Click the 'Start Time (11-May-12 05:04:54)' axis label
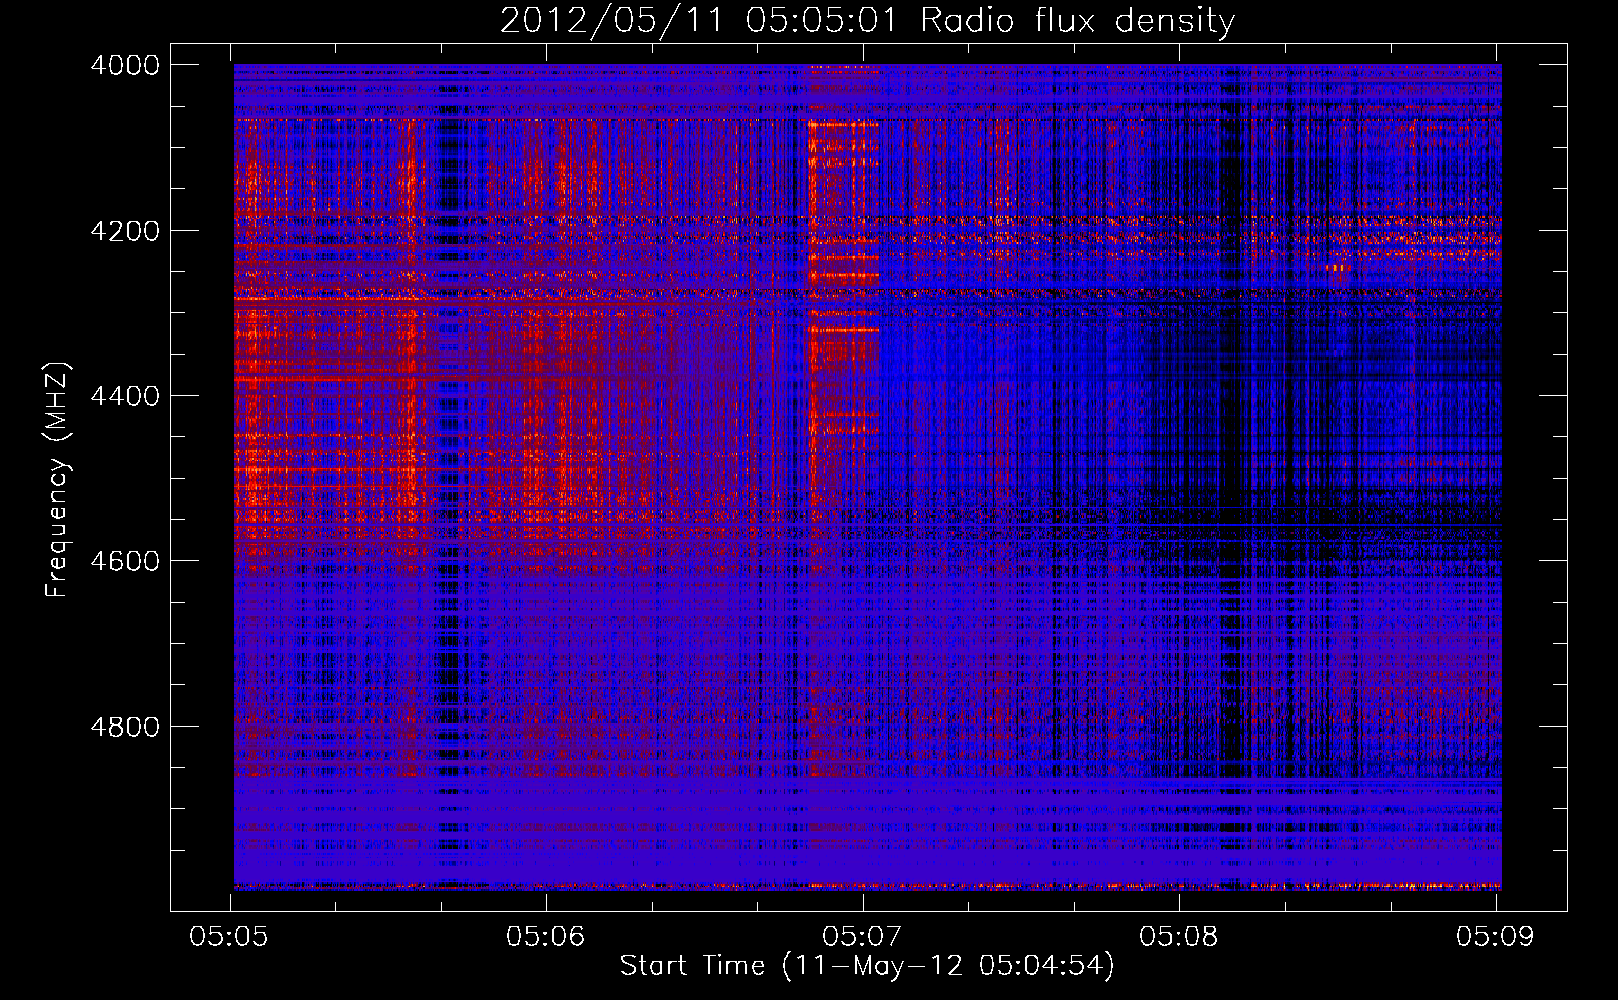The width and height of the screenshot is (1618, 1000). click(866, 966)
